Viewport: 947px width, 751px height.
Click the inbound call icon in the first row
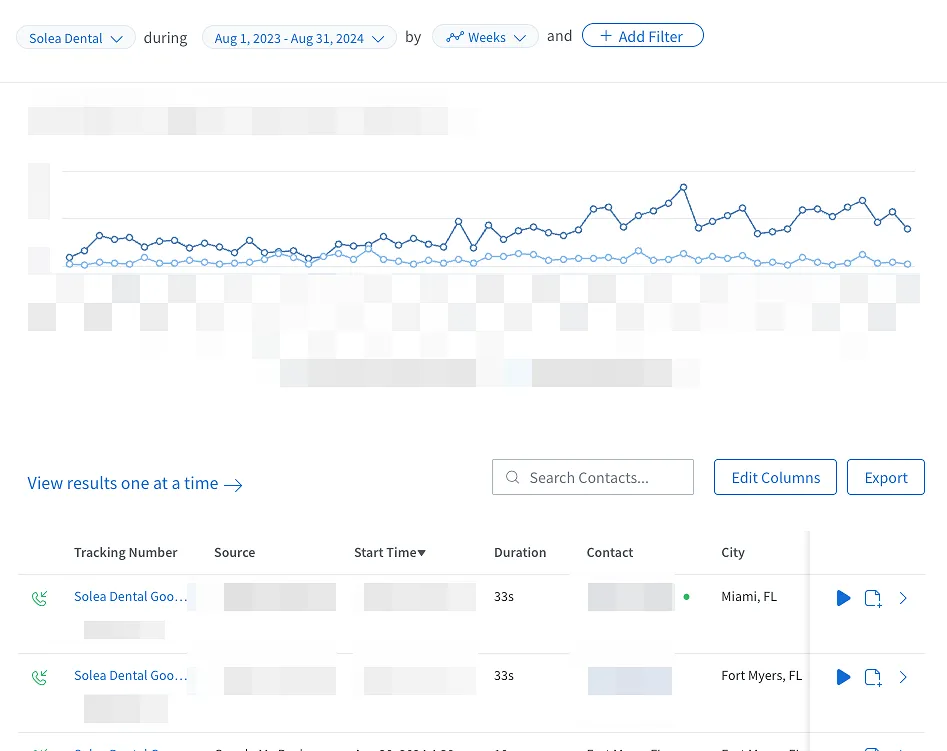[40, 598]
